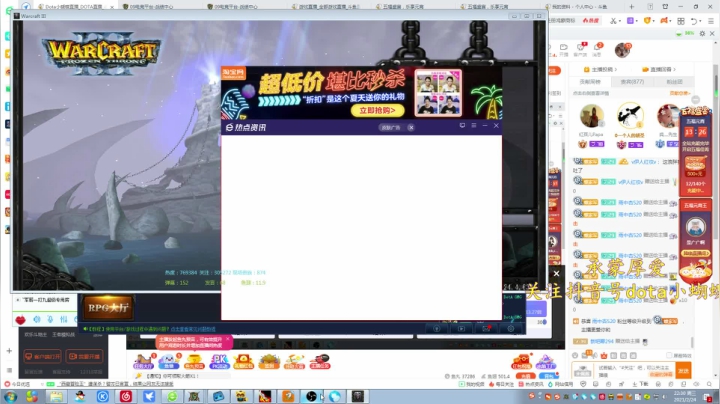The image size is (720, 404).
Task: Dismiss the ad in the 热点资讯 title bar
Action: pyautogui.click(x=411, y=127)
